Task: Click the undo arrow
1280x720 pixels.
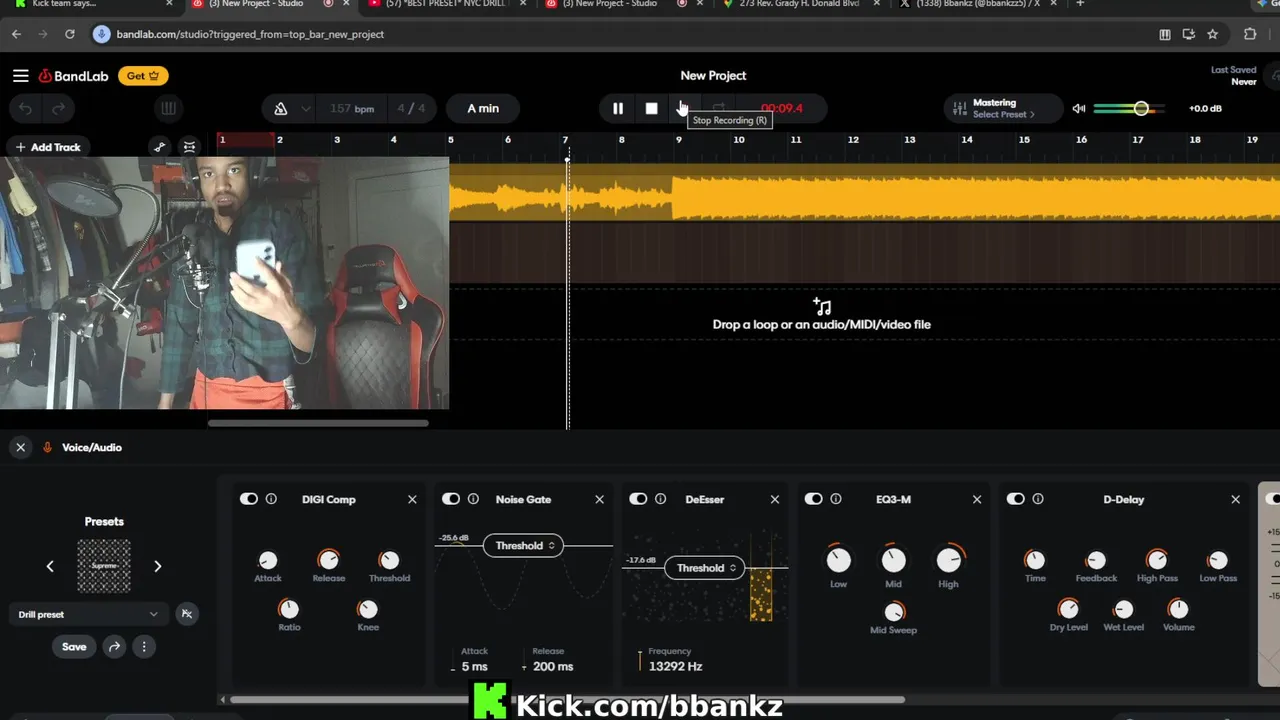Action: [x=26, y=108]
